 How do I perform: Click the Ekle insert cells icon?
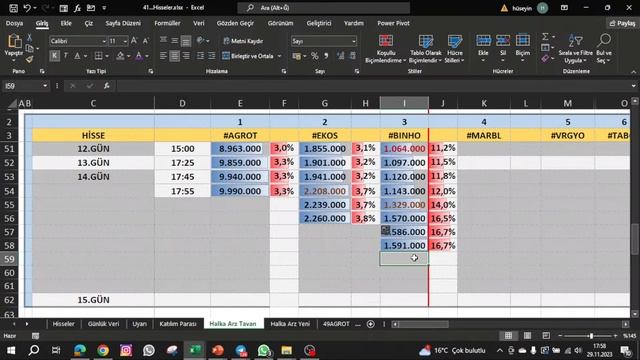point(483,40)
